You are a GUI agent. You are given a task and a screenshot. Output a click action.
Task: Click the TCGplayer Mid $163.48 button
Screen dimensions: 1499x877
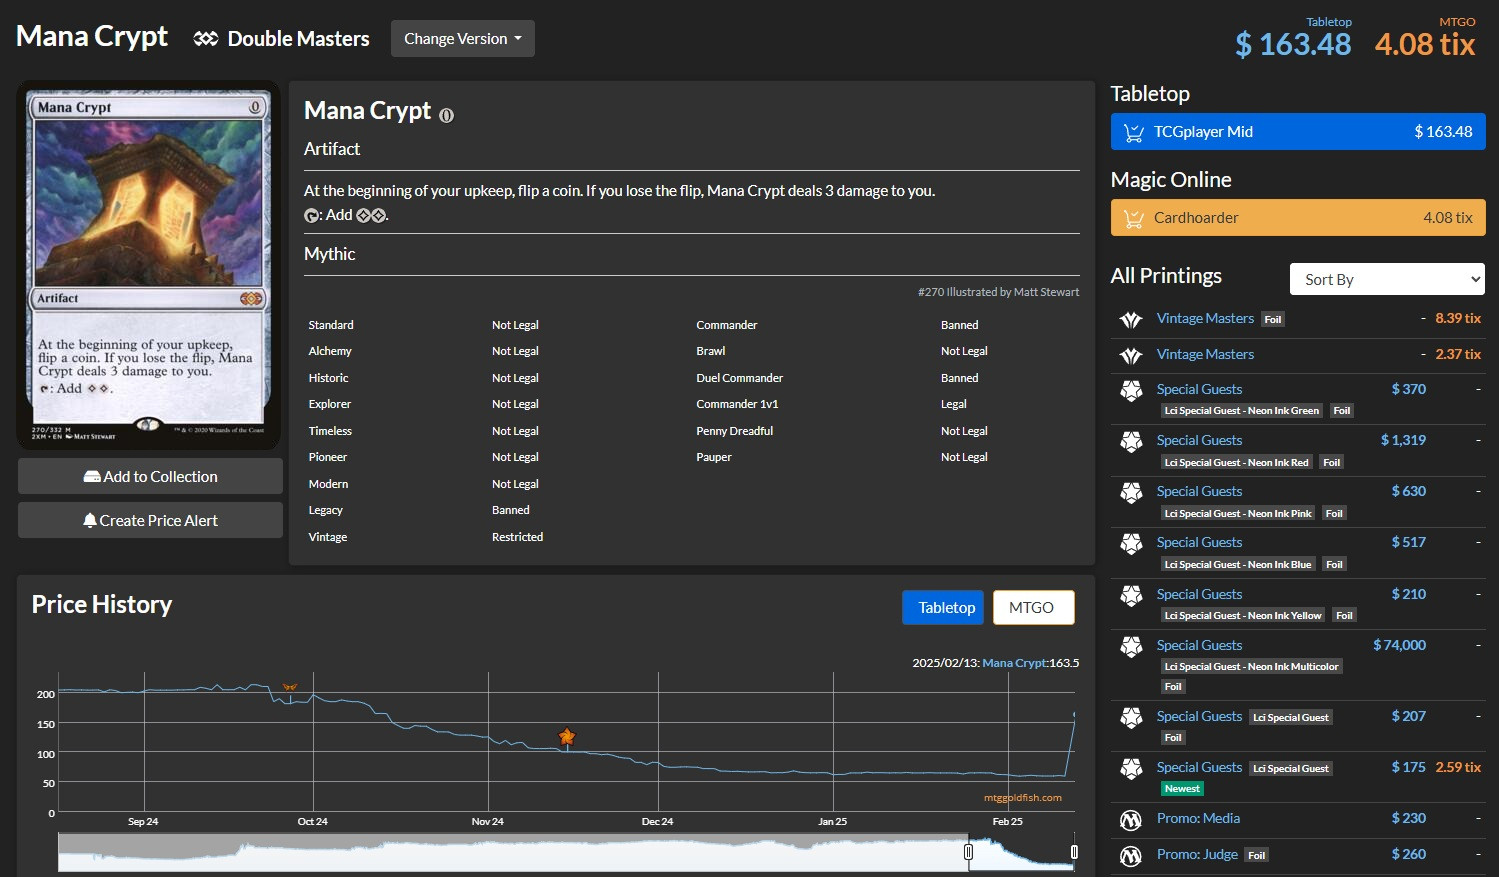1298,132
